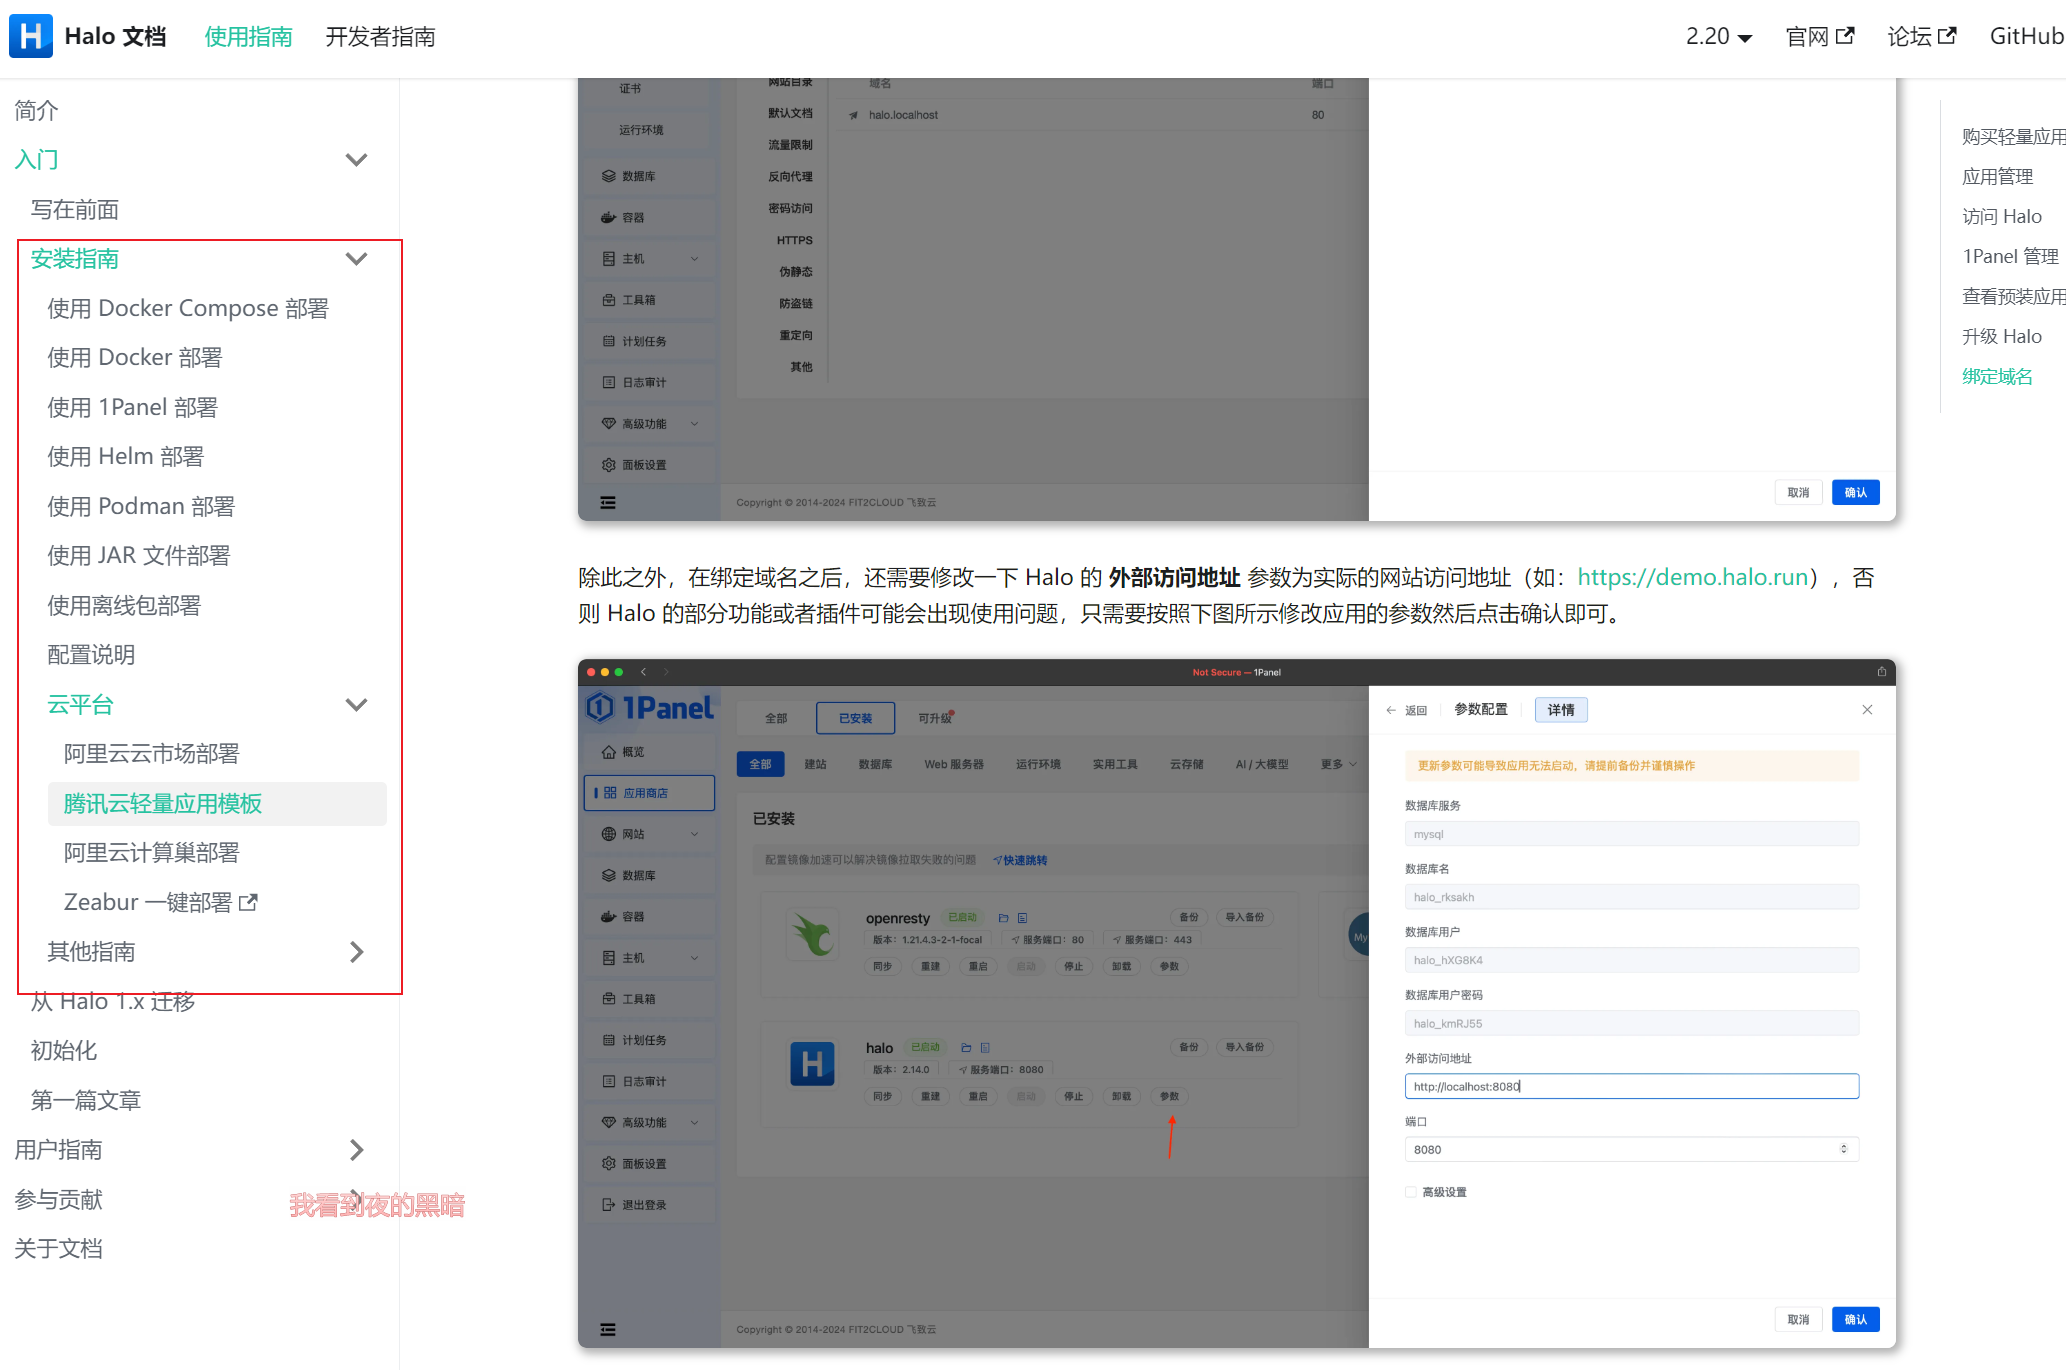The width and height of the screenshot is (2066, 1370).
Task: Jump to 绑定域名 in table of contents
Action: tap(1996, 376)
